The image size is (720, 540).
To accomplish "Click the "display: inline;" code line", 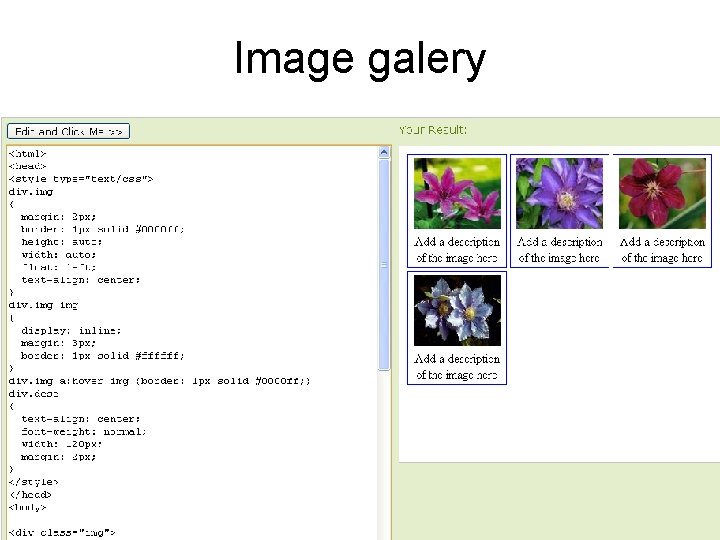I will pos(71,330).
